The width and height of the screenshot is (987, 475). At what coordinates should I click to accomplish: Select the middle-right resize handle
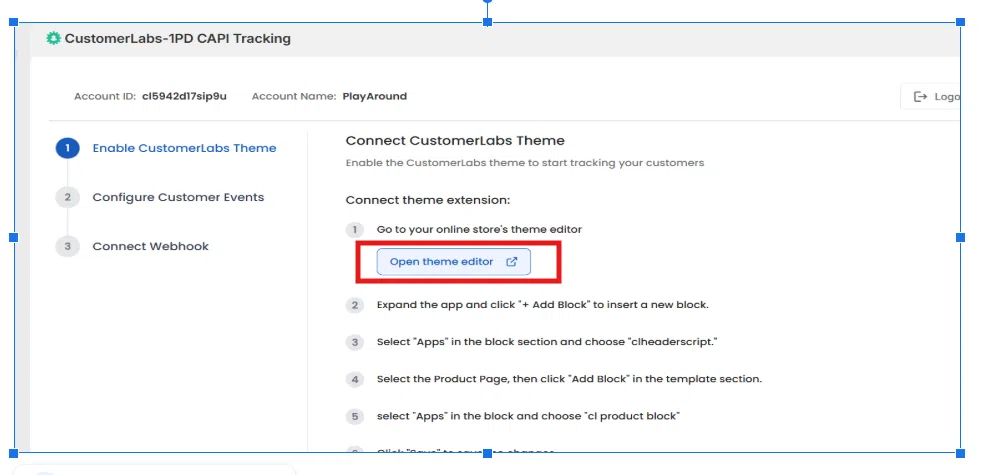coord(960,238)
